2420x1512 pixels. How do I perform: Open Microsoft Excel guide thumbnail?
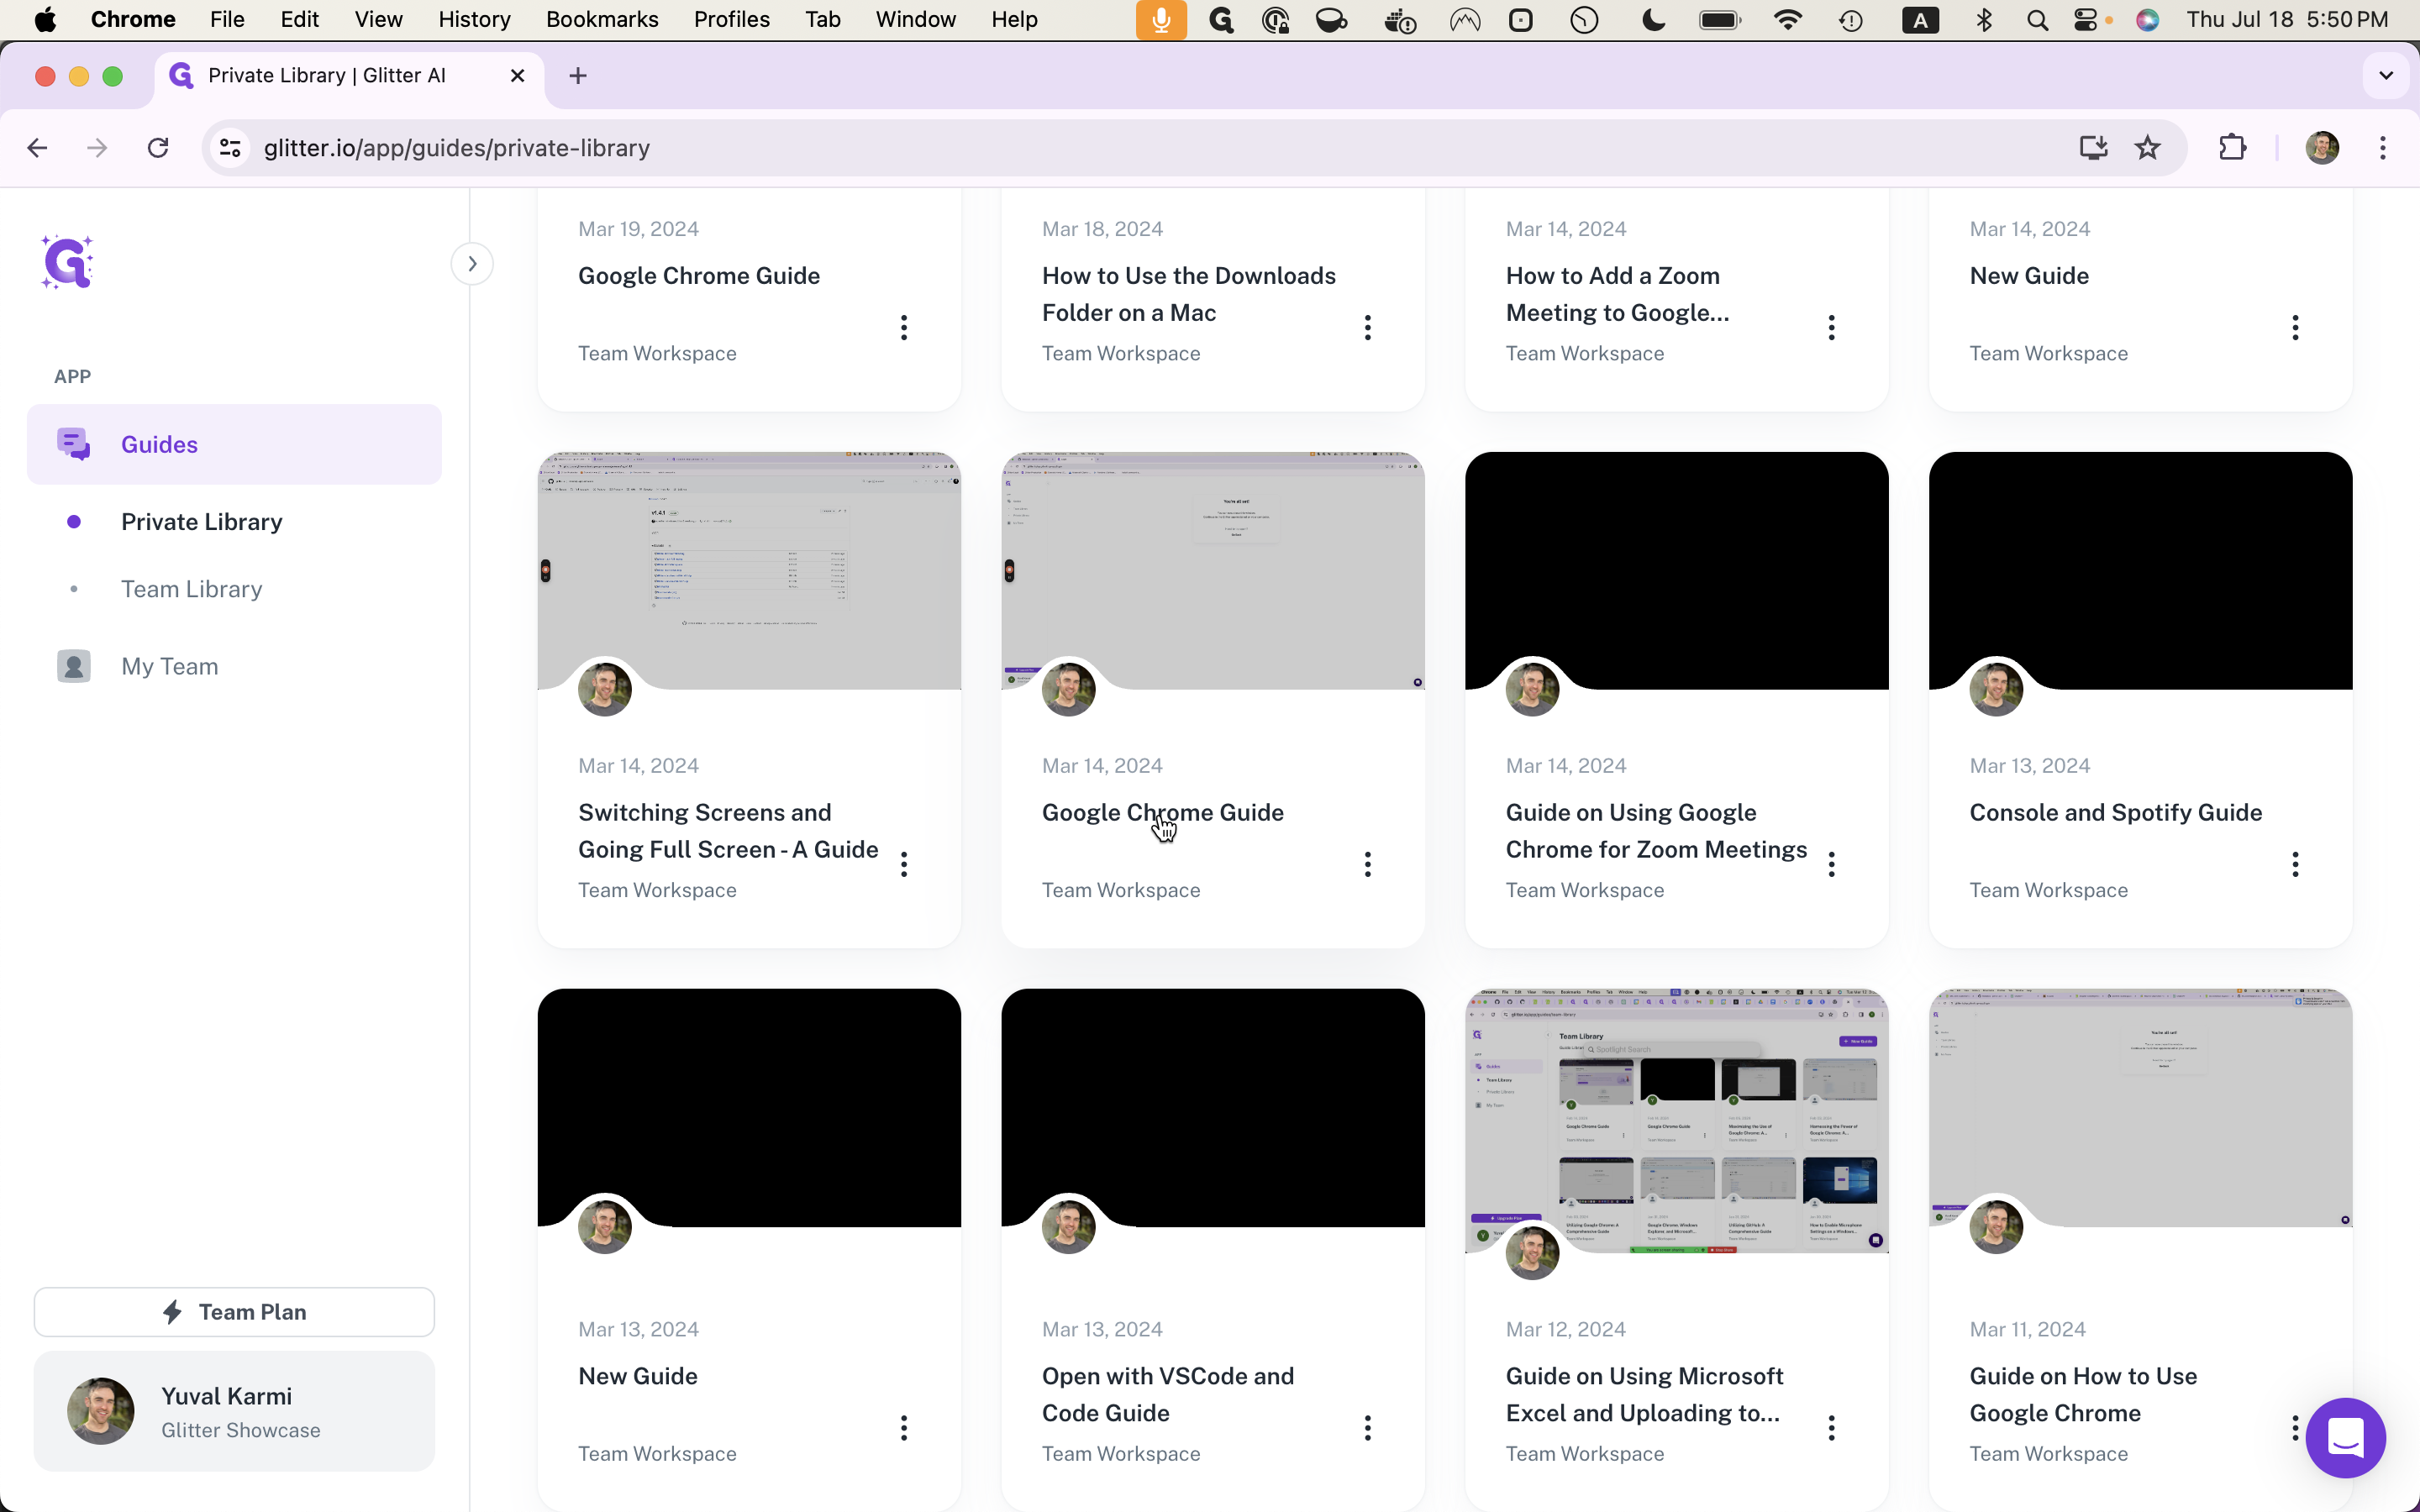point(1677,1120)
